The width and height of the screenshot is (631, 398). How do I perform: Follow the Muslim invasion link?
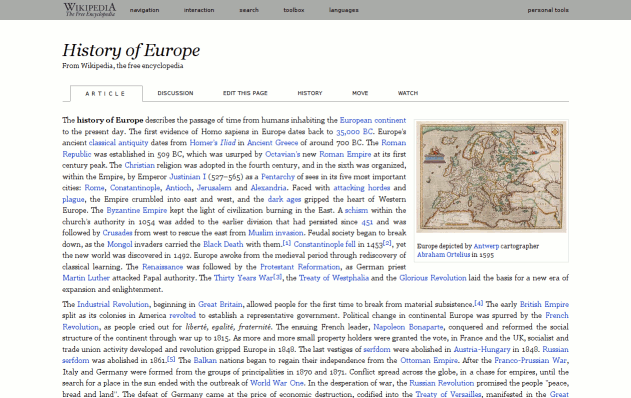(x=276, y=233)
